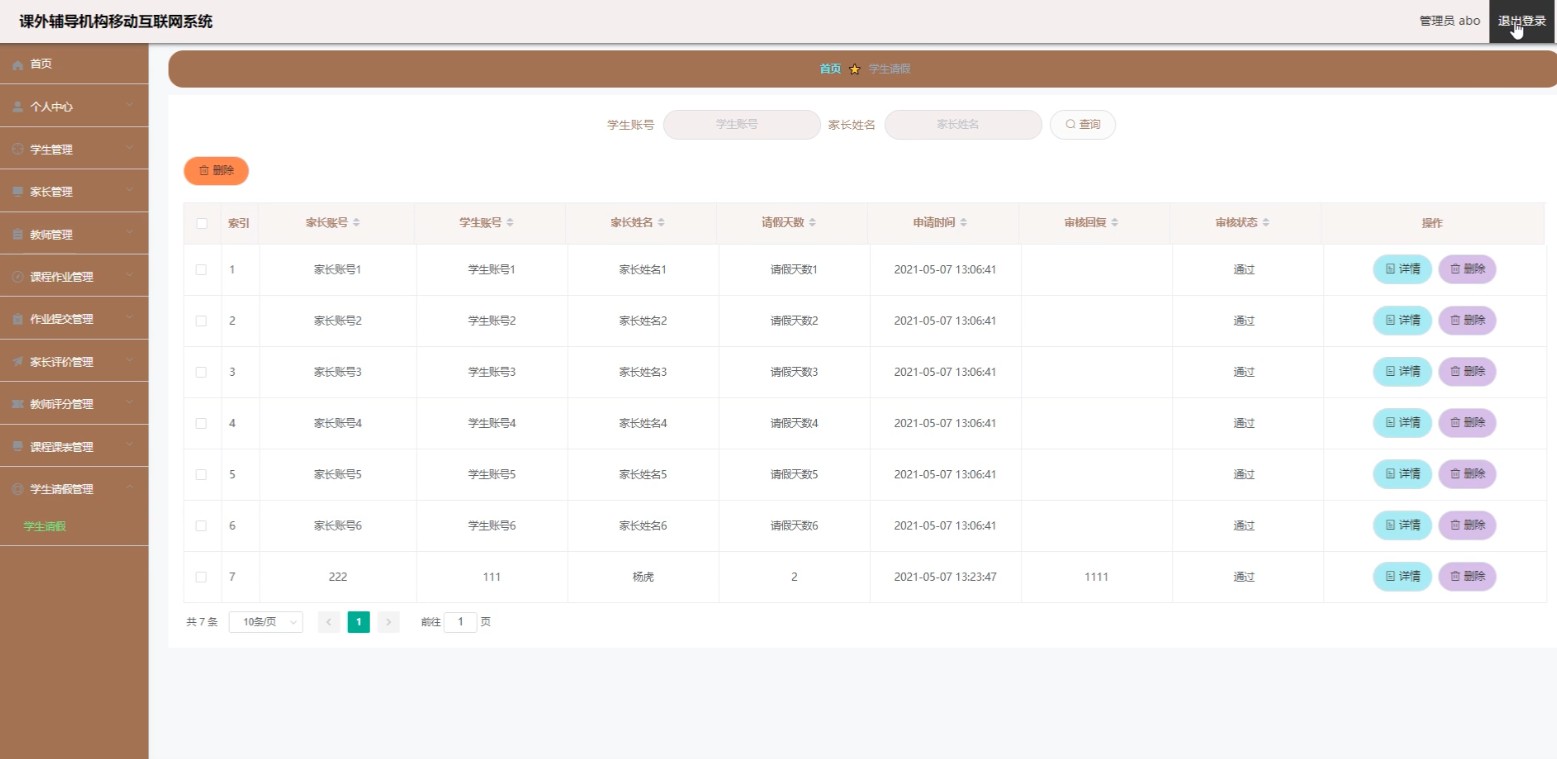Check the box for row 家长账号5
This screenshot has width=1557, height=759.
point(201,474)
